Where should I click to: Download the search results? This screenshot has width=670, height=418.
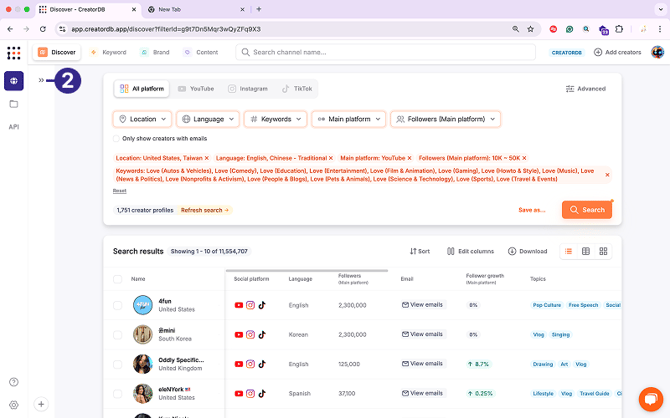(527, 251)
